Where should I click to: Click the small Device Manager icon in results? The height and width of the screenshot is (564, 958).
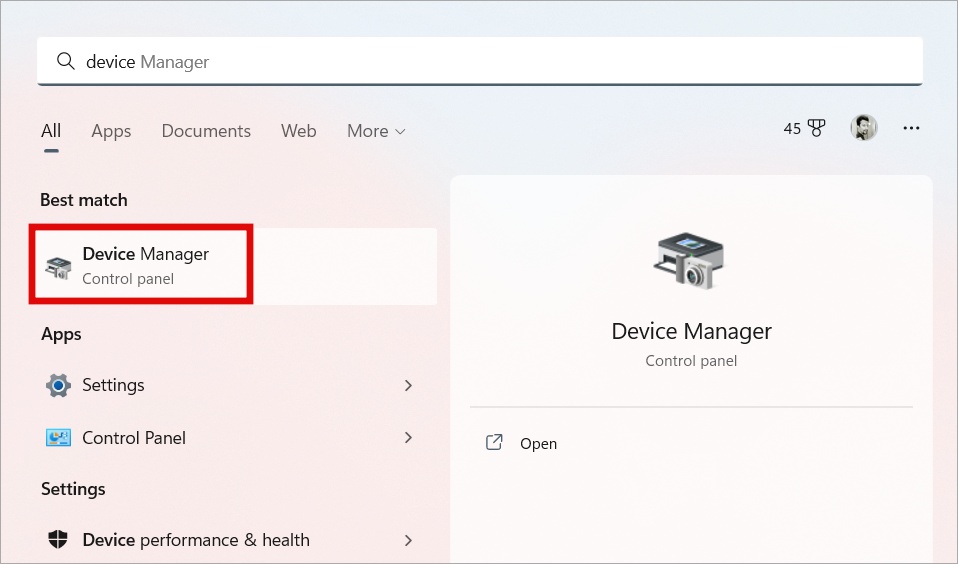point(58,267)
